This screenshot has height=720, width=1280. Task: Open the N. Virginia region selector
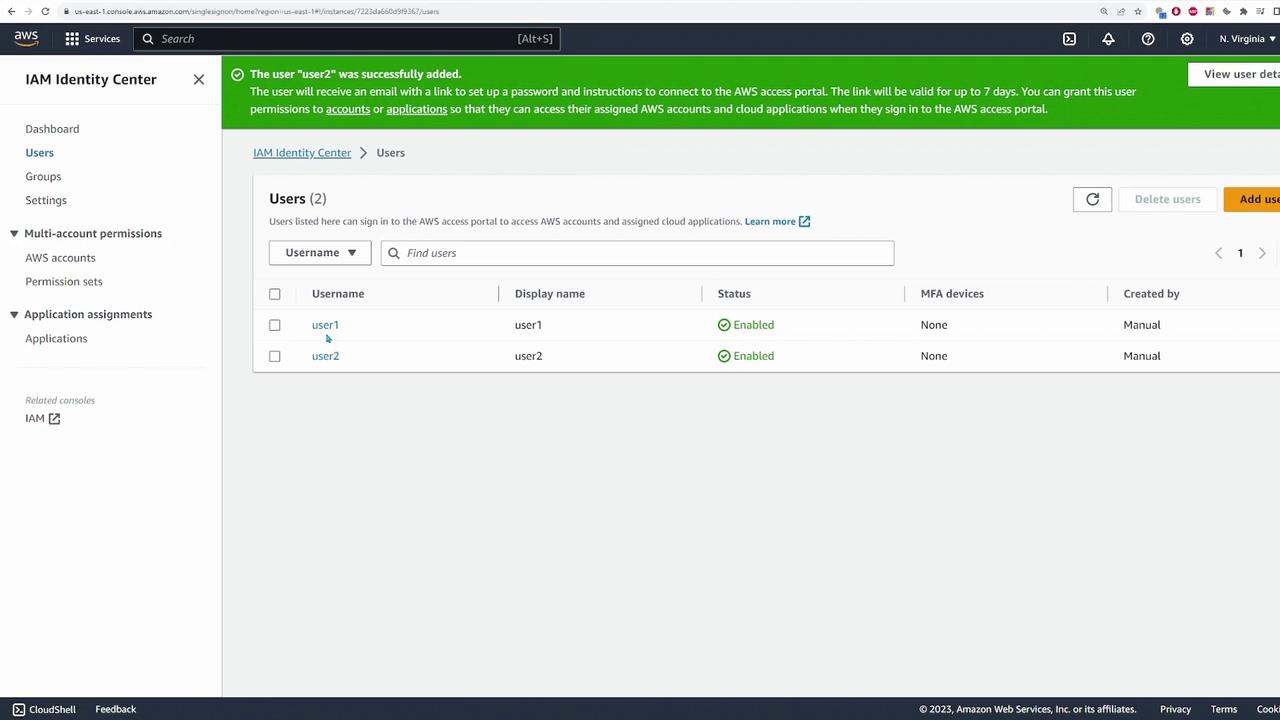tap(1247, 39)
